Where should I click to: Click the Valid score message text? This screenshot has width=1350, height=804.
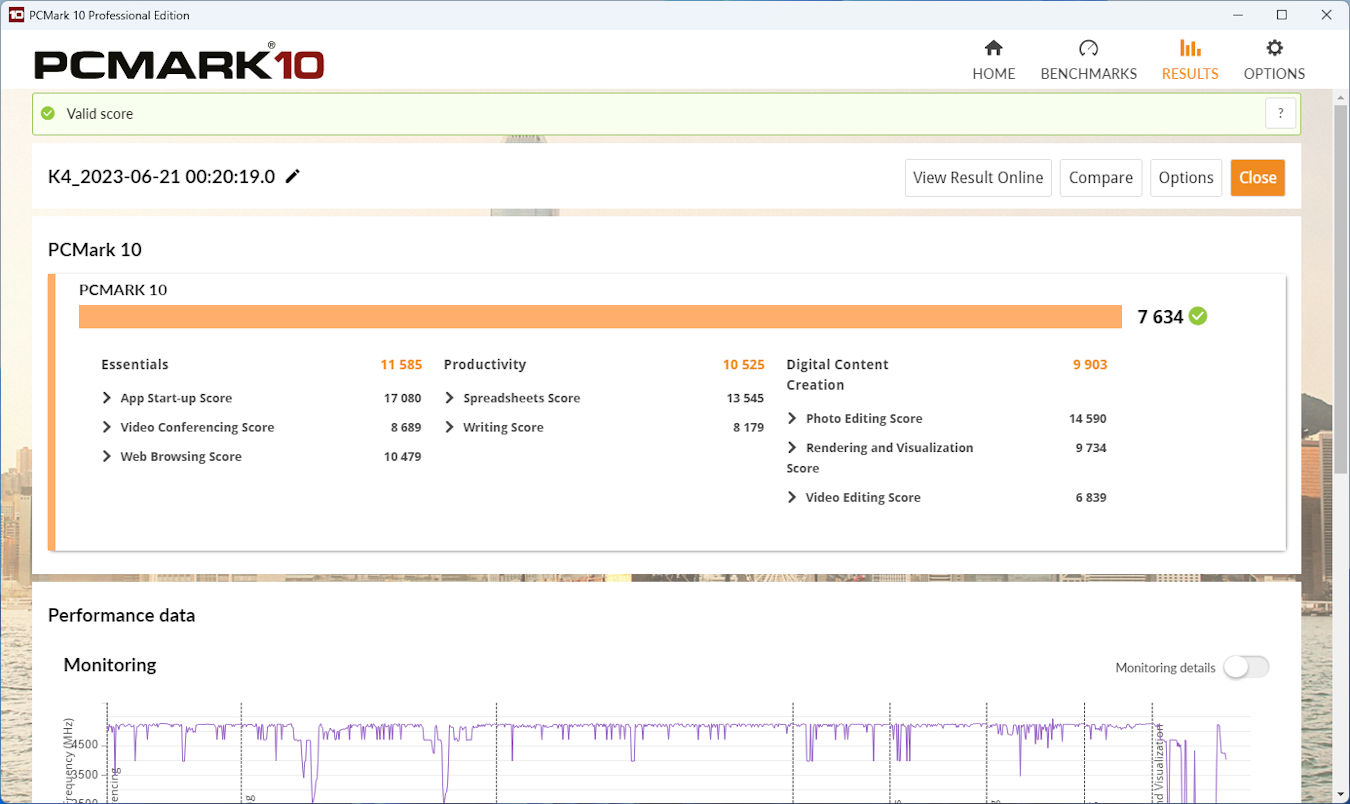[100, 114]
